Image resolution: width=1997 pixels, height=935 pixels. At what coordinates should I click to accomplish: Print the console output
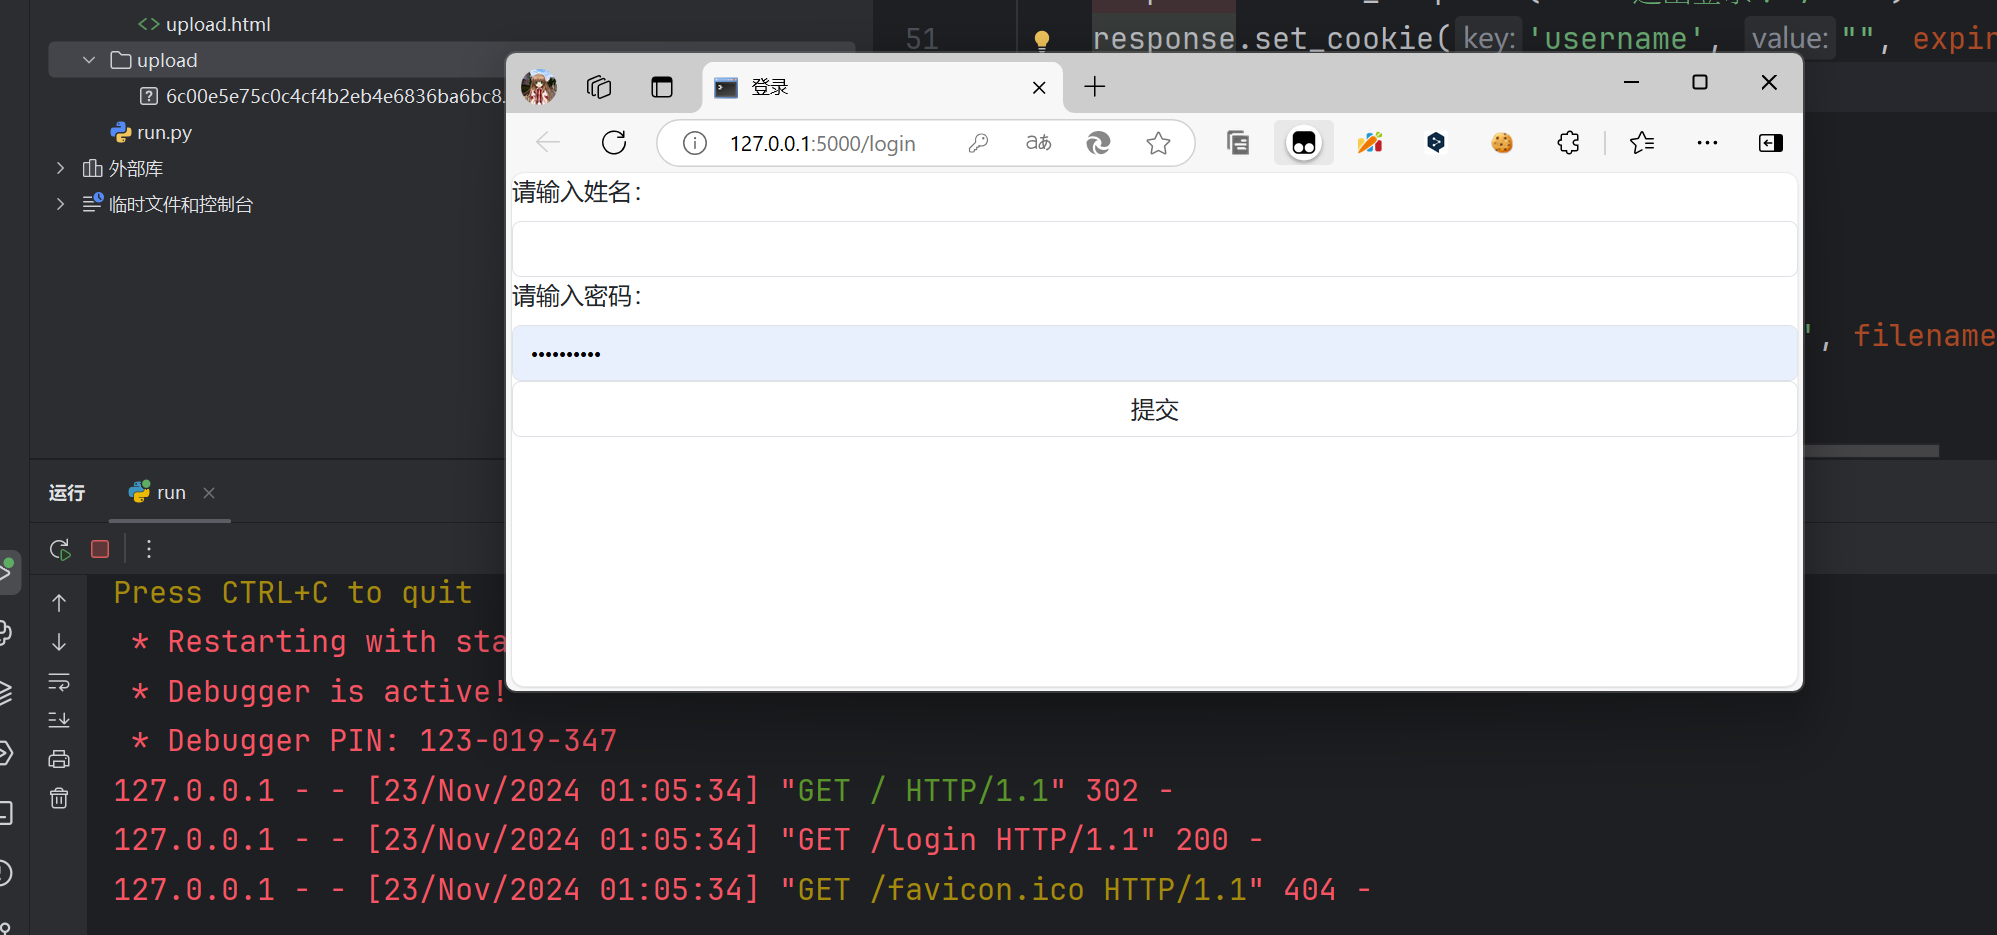click(59, 759)
